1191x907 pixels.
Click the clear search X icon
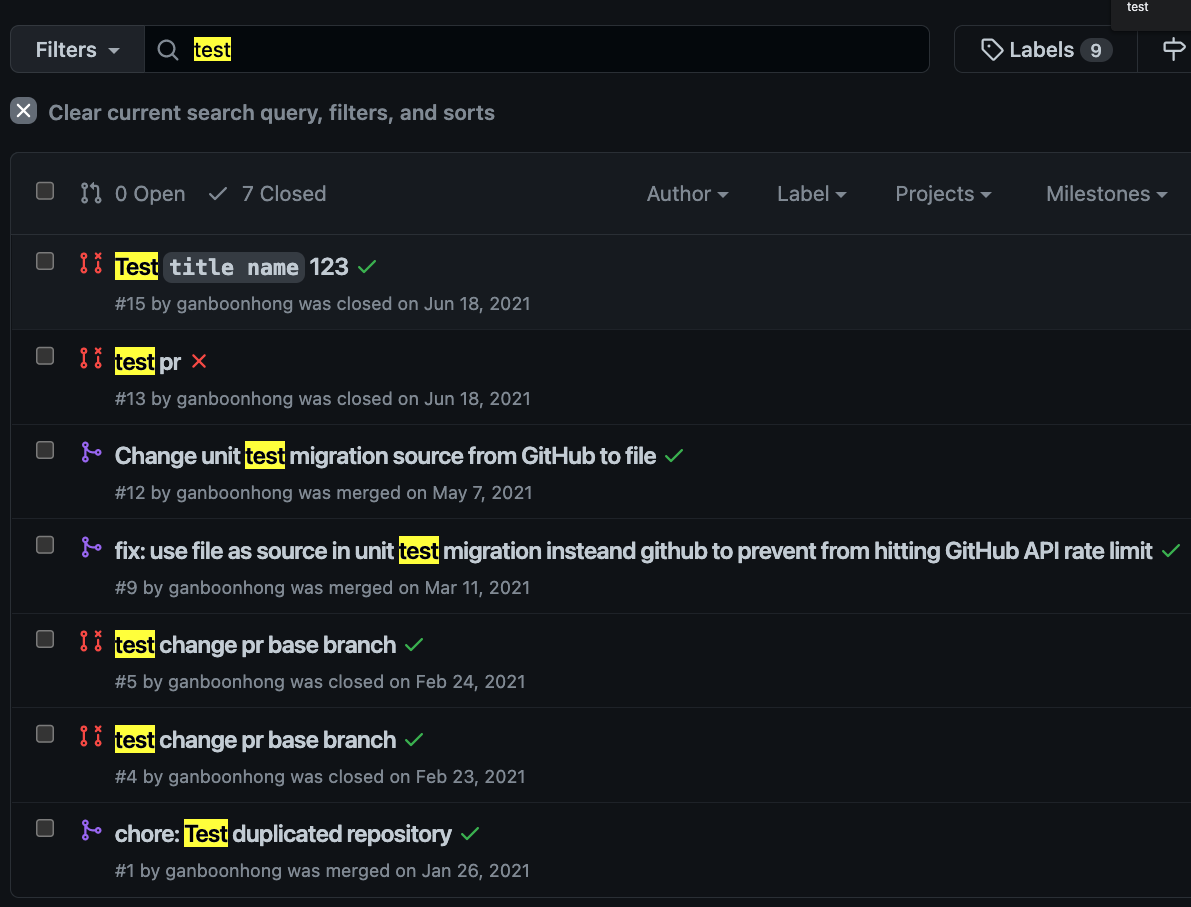pos(24,111)
